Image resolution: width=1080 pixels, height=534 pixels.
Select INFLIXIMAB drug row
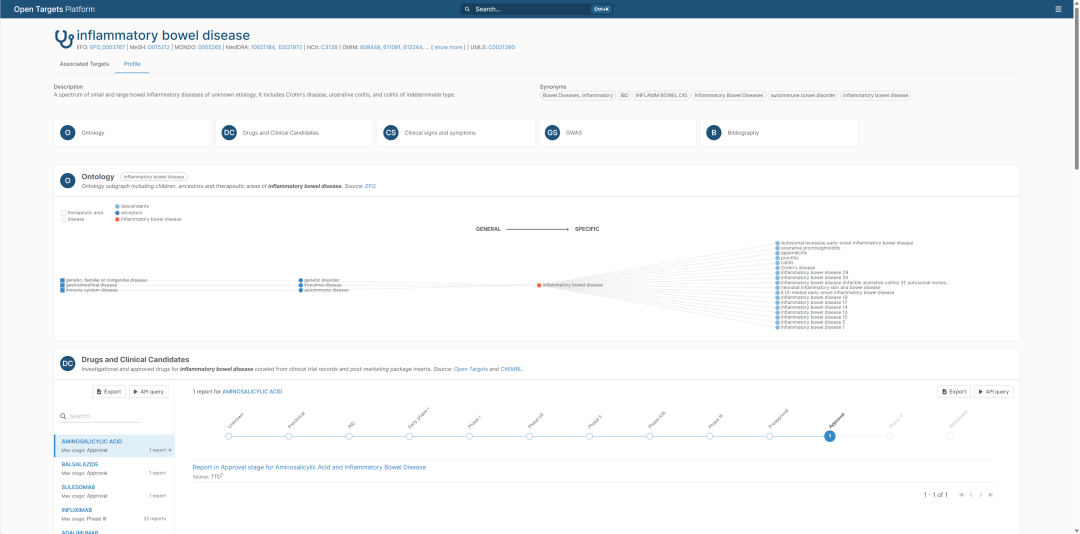[x=114, y=514]
